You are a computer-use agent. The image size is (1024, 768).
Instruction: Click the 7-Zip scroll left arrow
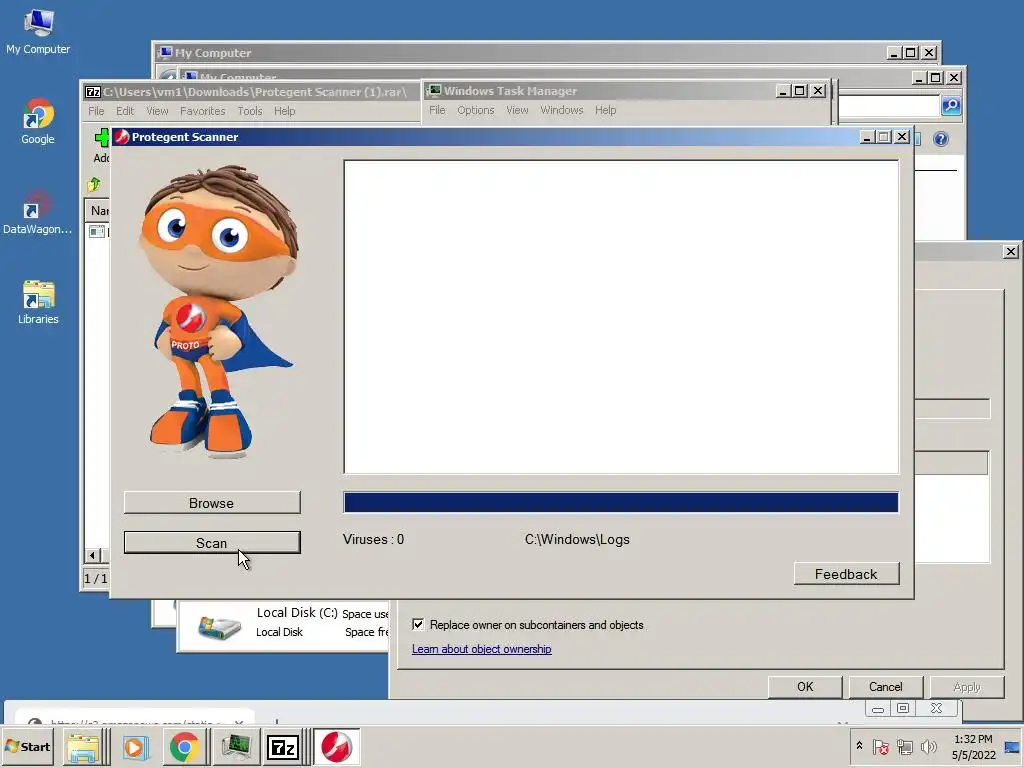pos(92,555)
